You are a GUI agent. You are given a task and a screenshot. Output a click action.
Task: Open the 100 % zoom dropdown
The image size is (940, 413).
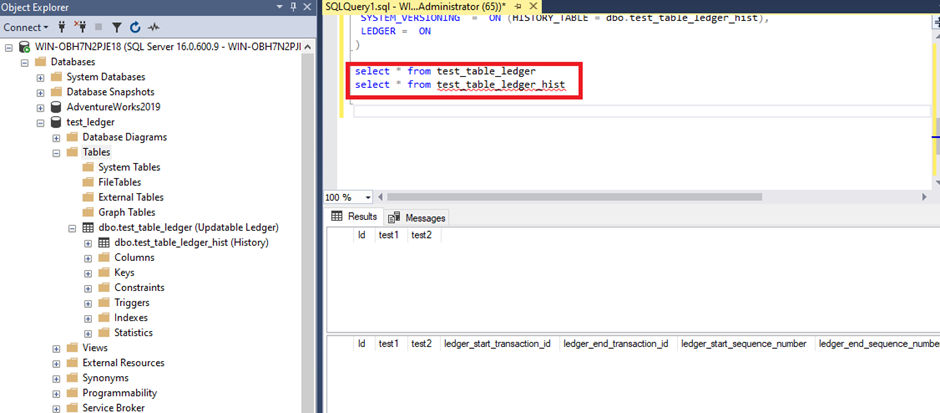point(367,197)
